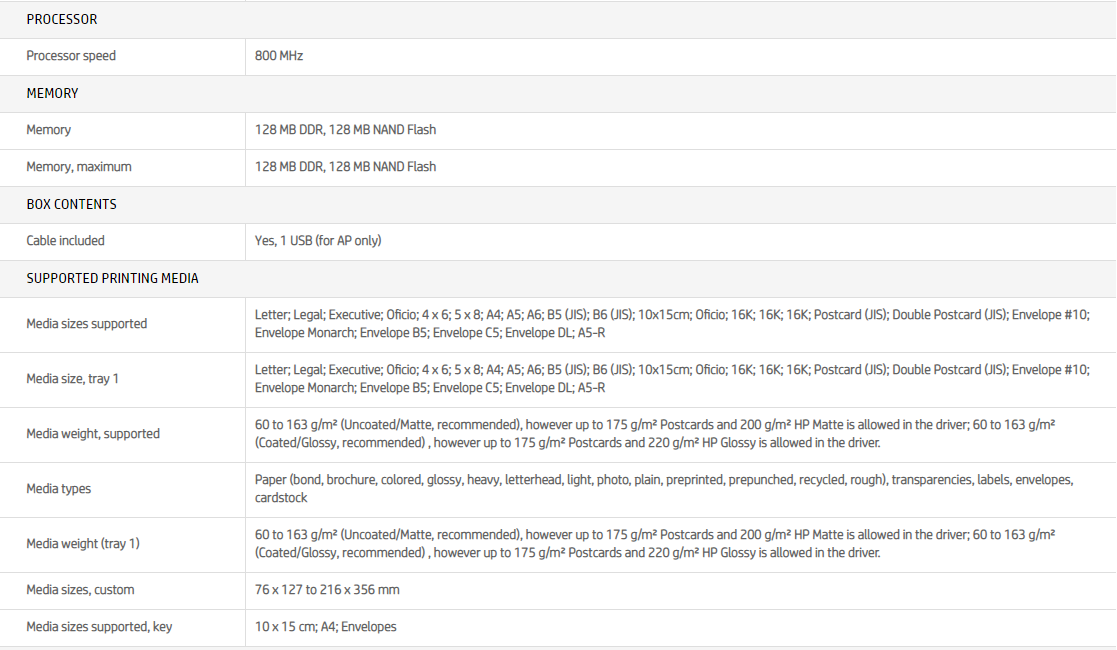Click the 76 x 127 to 216 x 356 mm value

click(x=327, y=590)
